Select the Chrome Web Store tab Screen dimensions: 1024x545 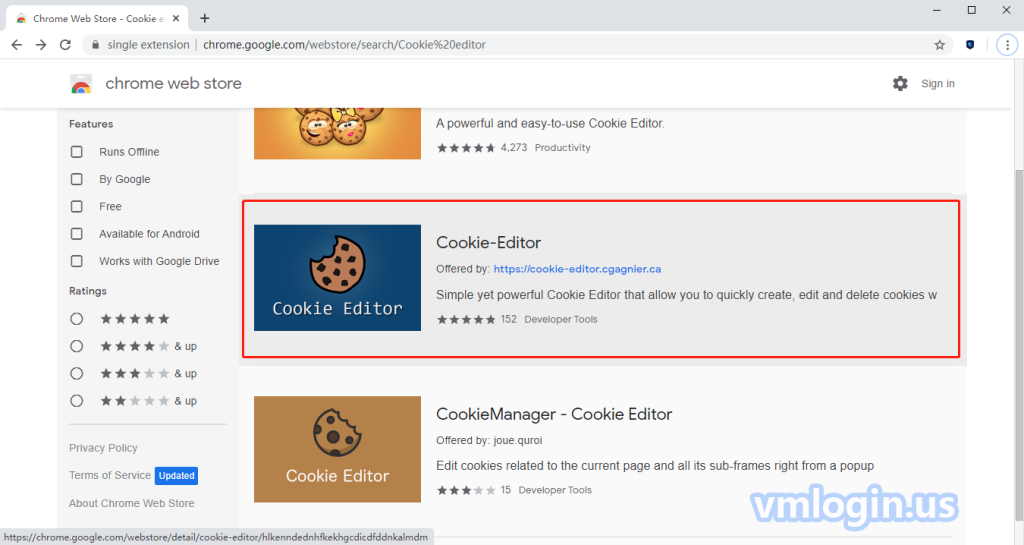98,18
